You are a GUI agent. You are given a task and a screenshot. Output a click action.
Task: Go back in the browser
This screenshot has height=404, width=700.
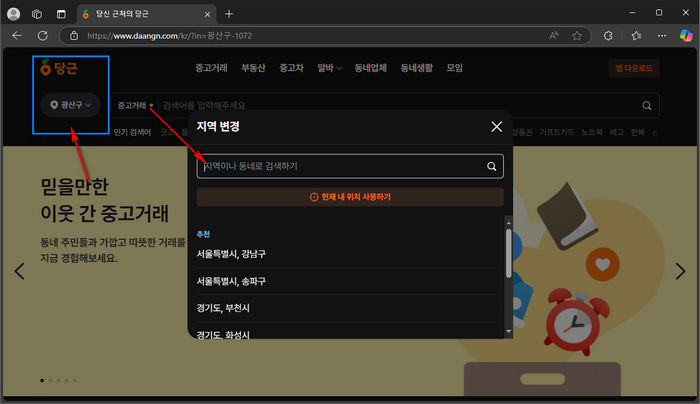tap(17, 36)
